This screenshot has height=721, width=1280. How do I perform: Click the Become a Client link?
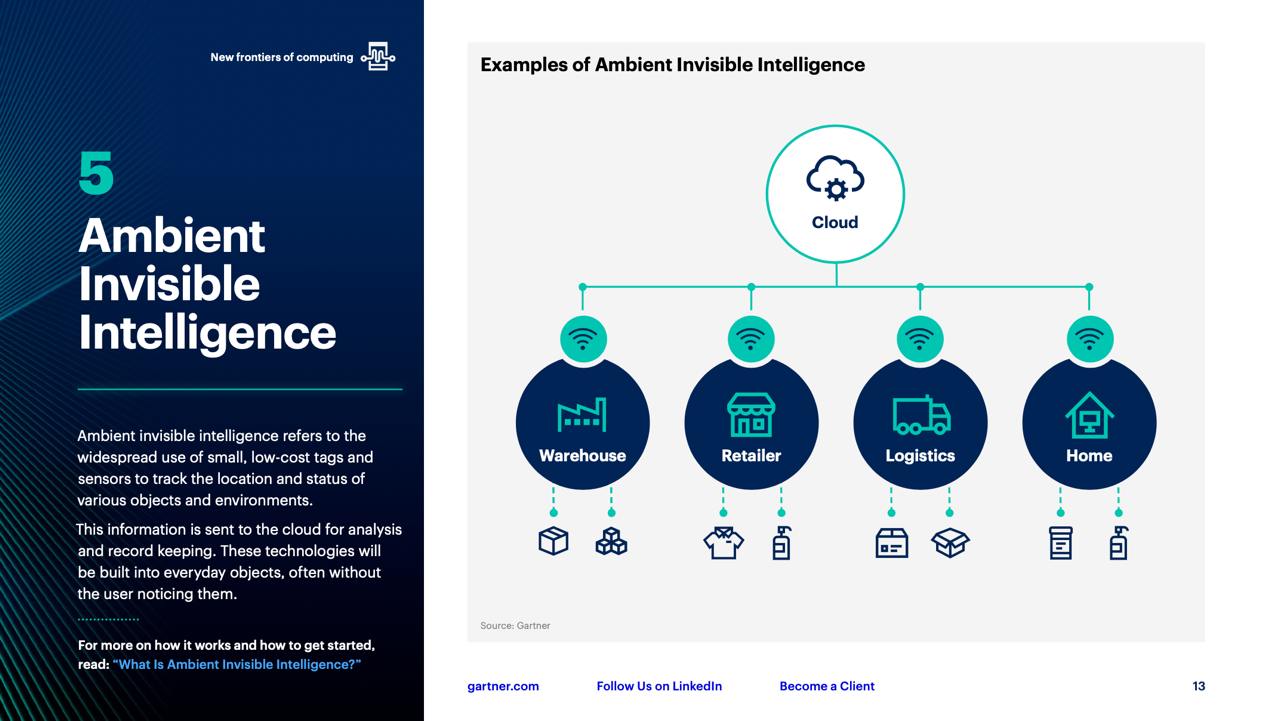click(x=827, y=686)
